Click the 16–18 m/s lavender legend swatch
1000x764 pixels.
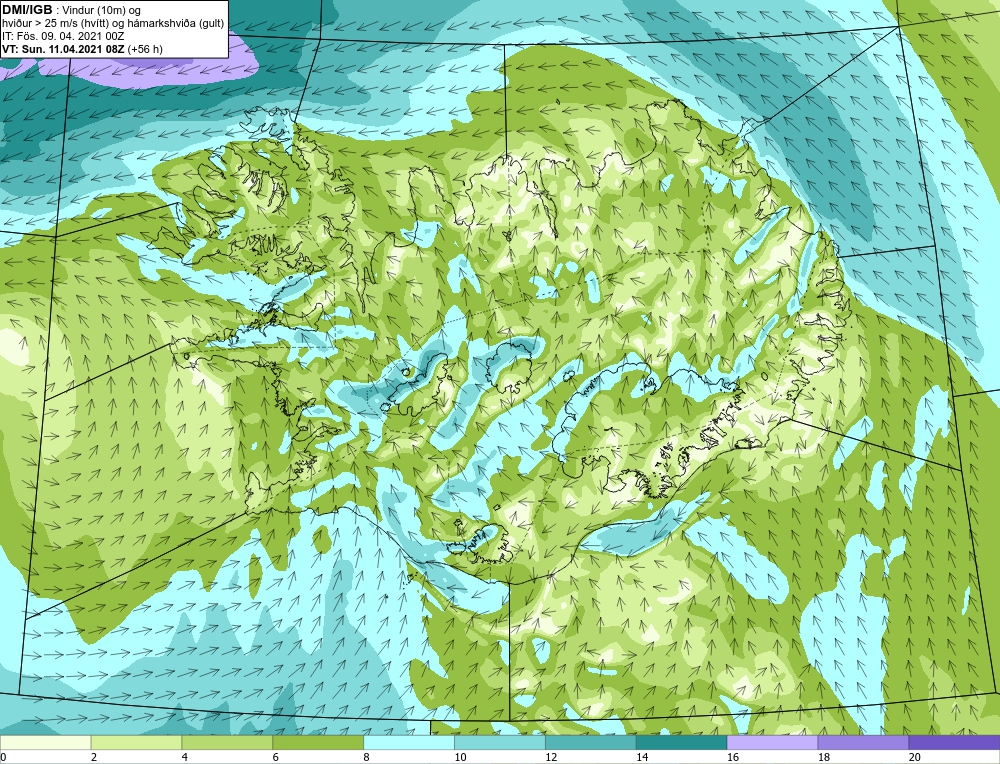(772, 742)
